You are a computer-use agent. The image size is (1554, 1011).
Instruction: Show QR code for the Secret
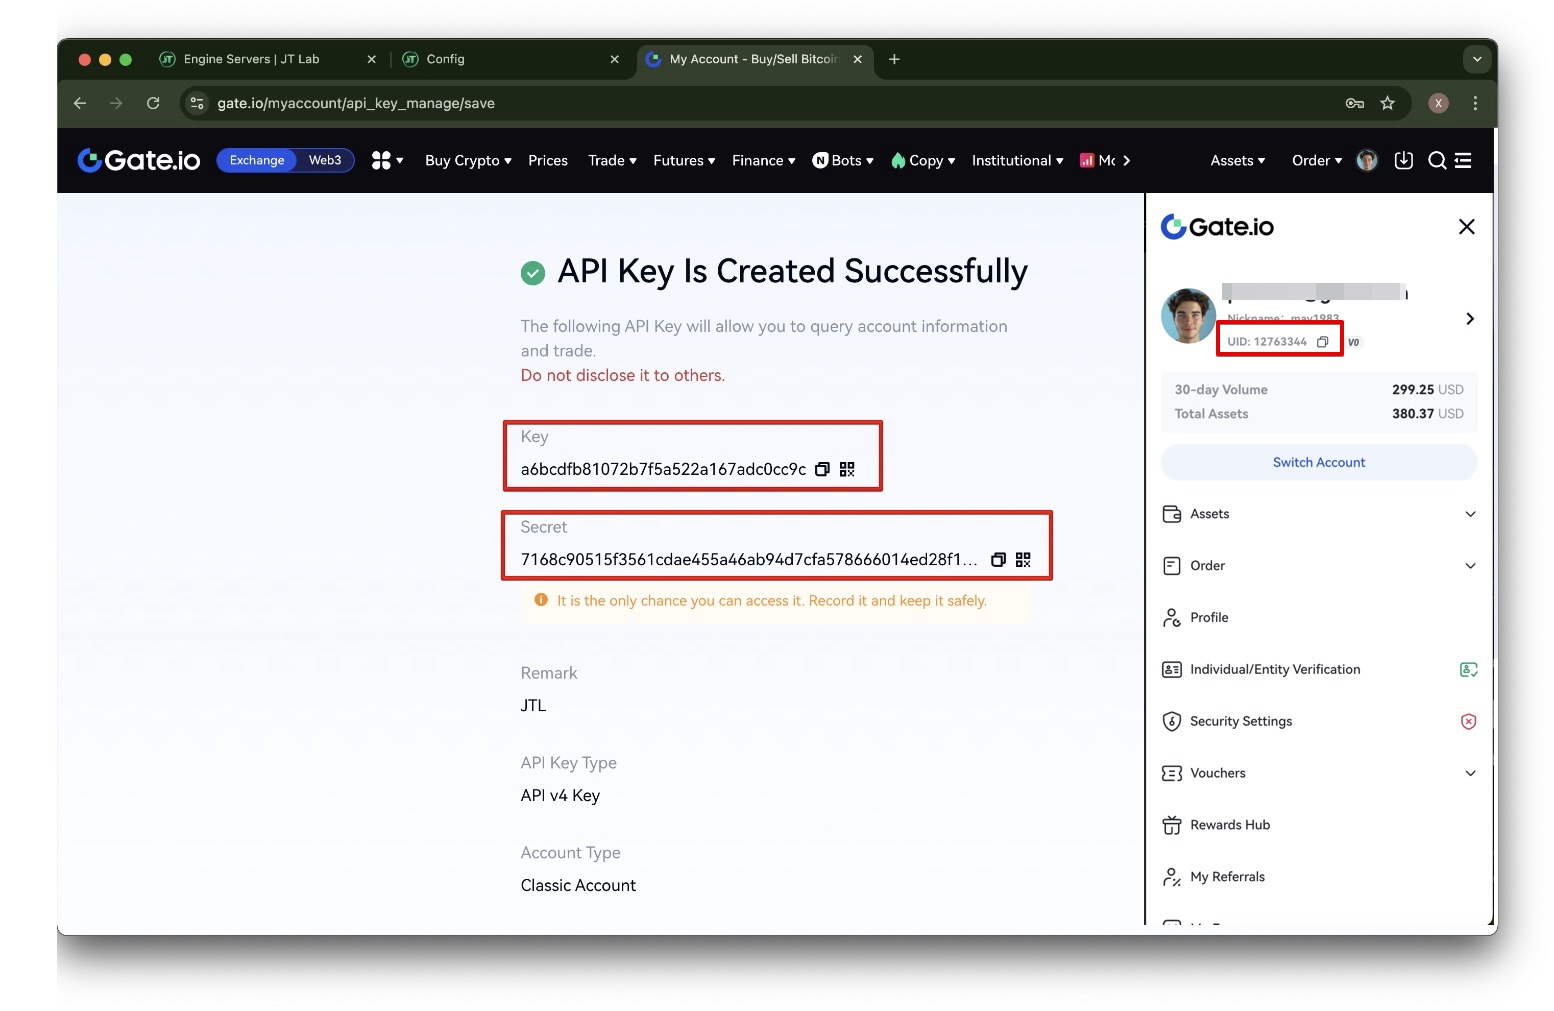pyautogui.click(x=1023, y=559)
